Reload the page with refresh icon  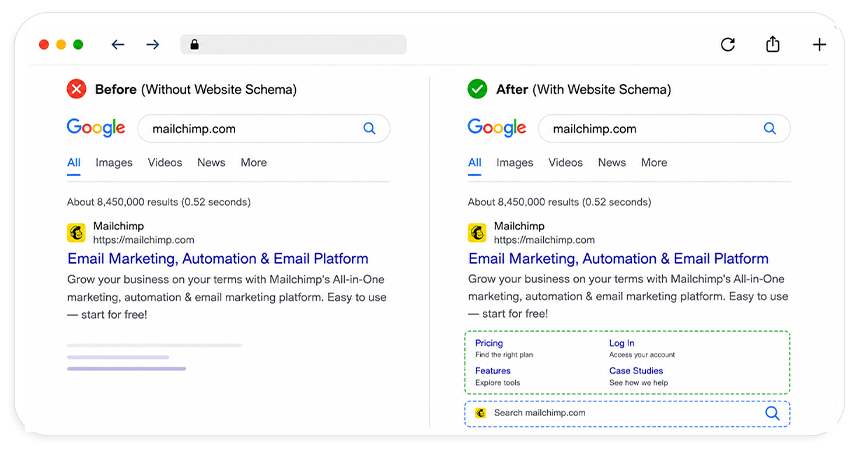pos(728,44)
